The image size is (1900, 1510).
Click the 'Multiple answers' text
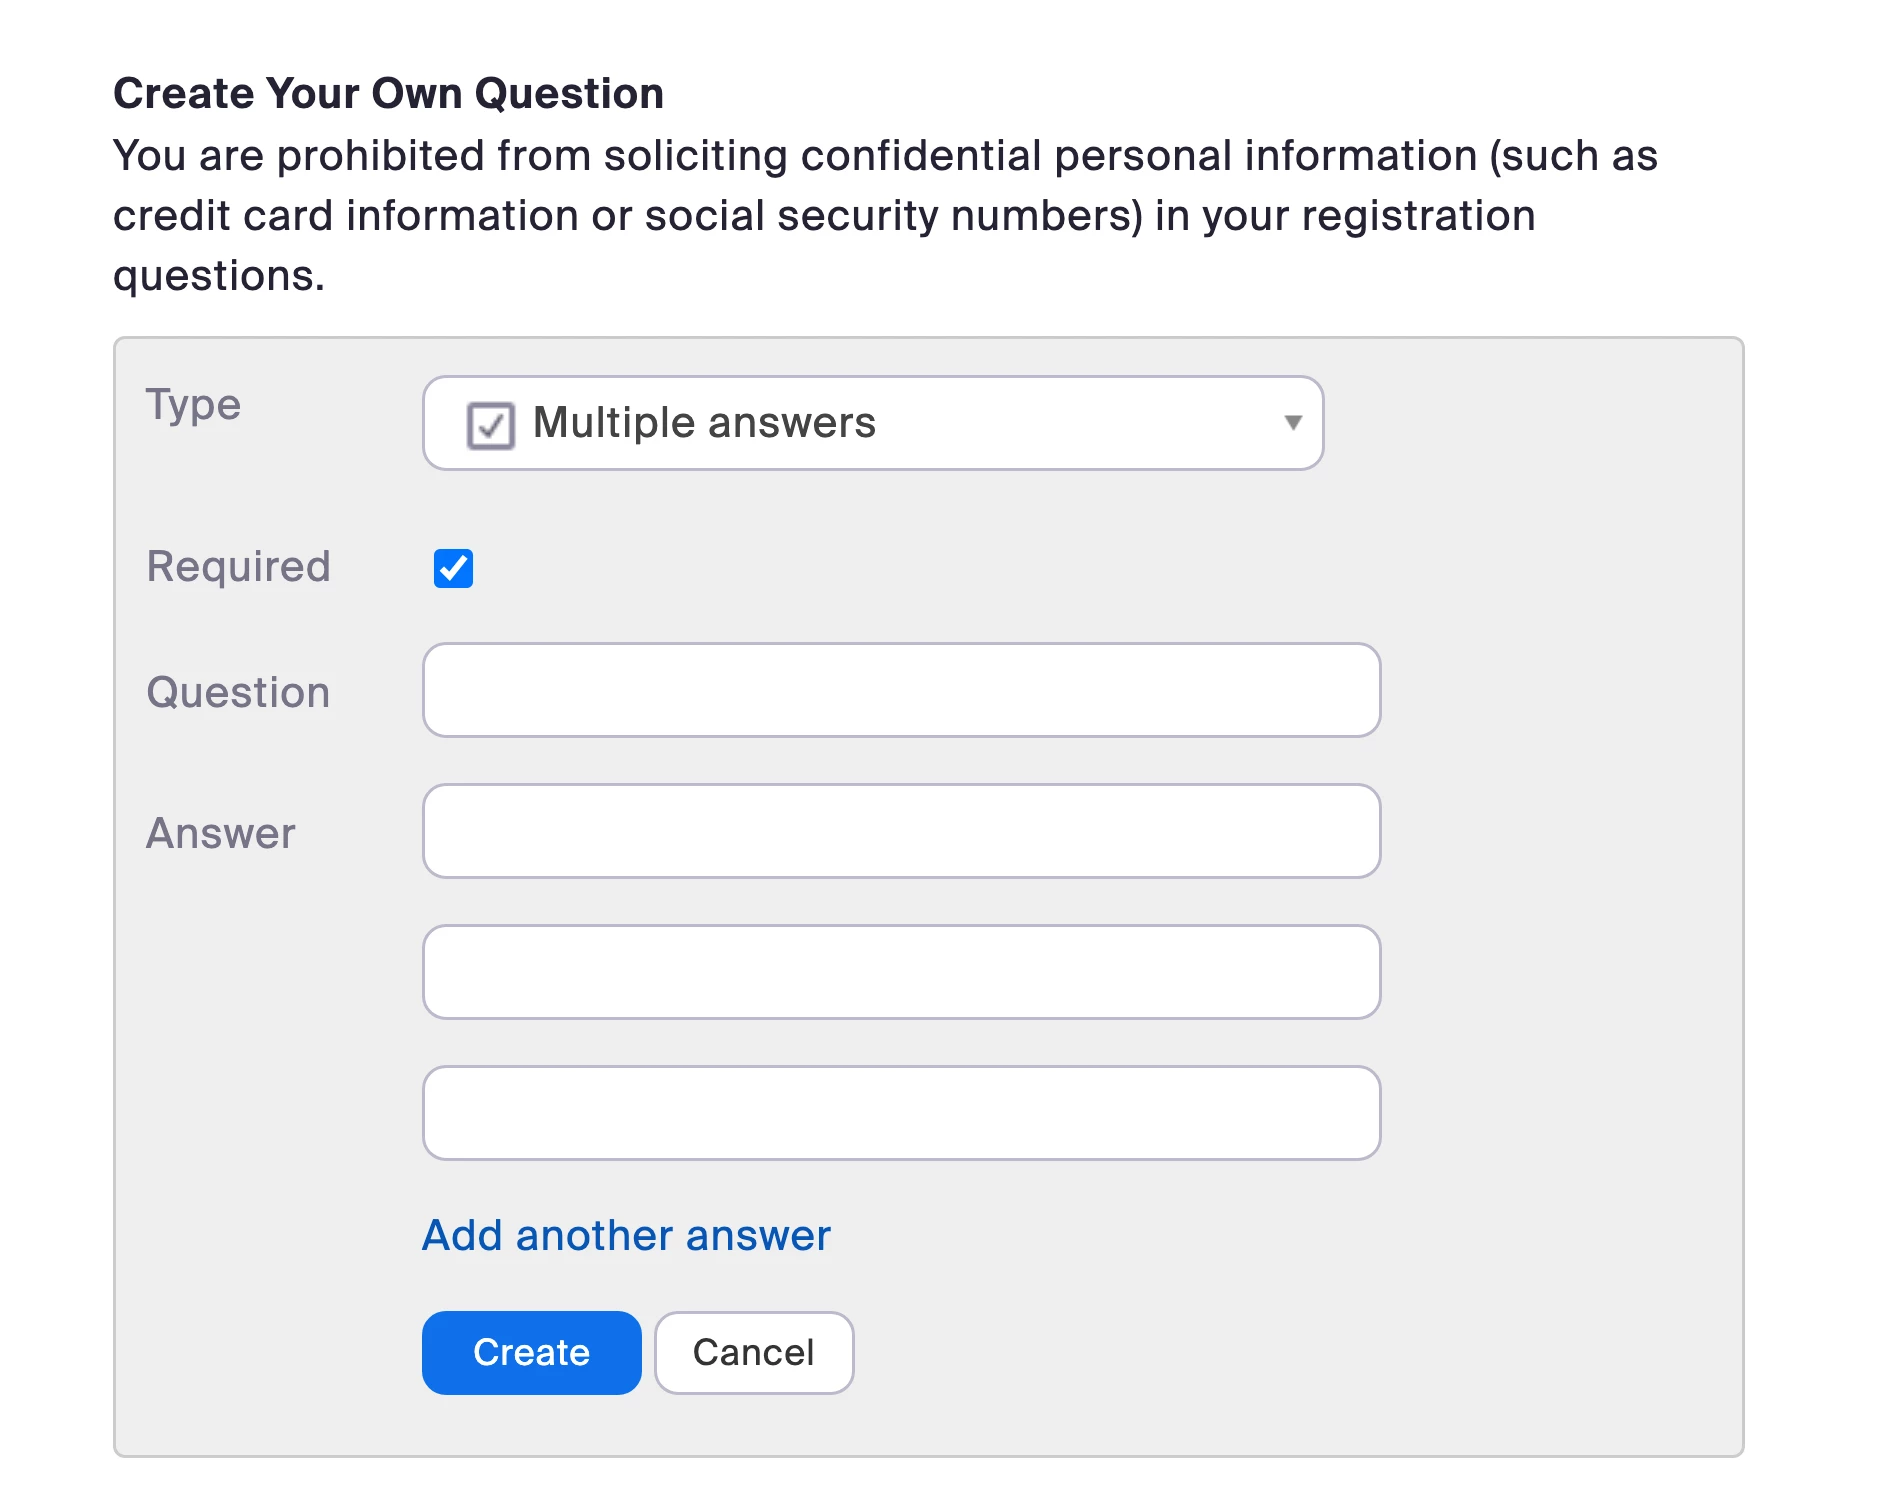[704, 423]
